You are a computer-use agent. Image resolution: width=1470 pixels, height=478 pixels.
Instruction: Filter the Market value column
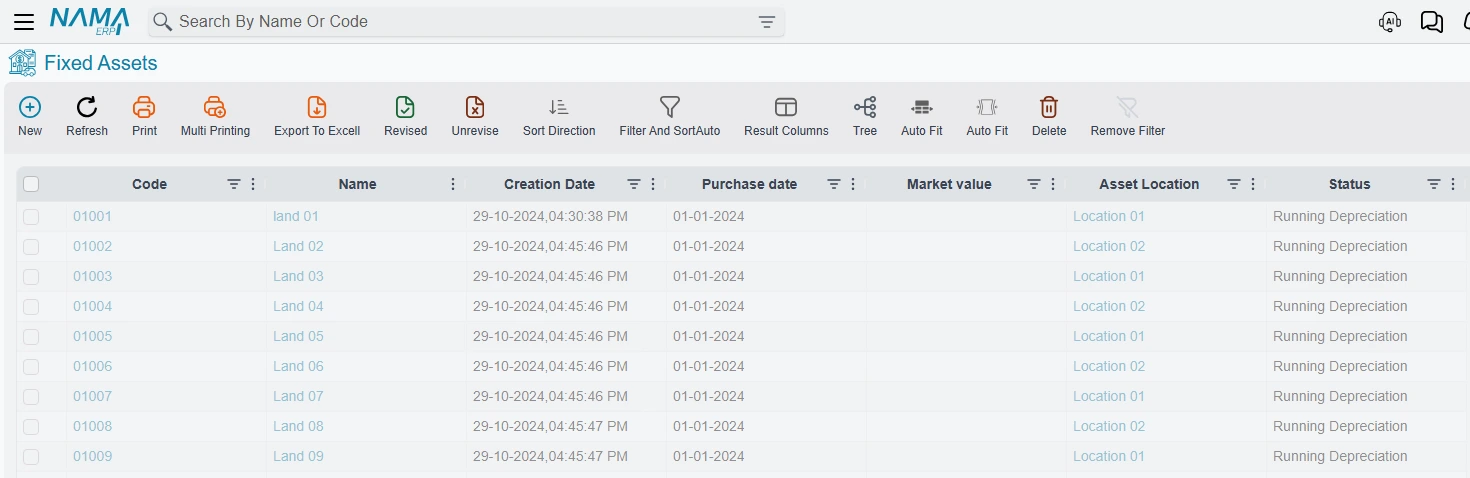coord(1034,184)
